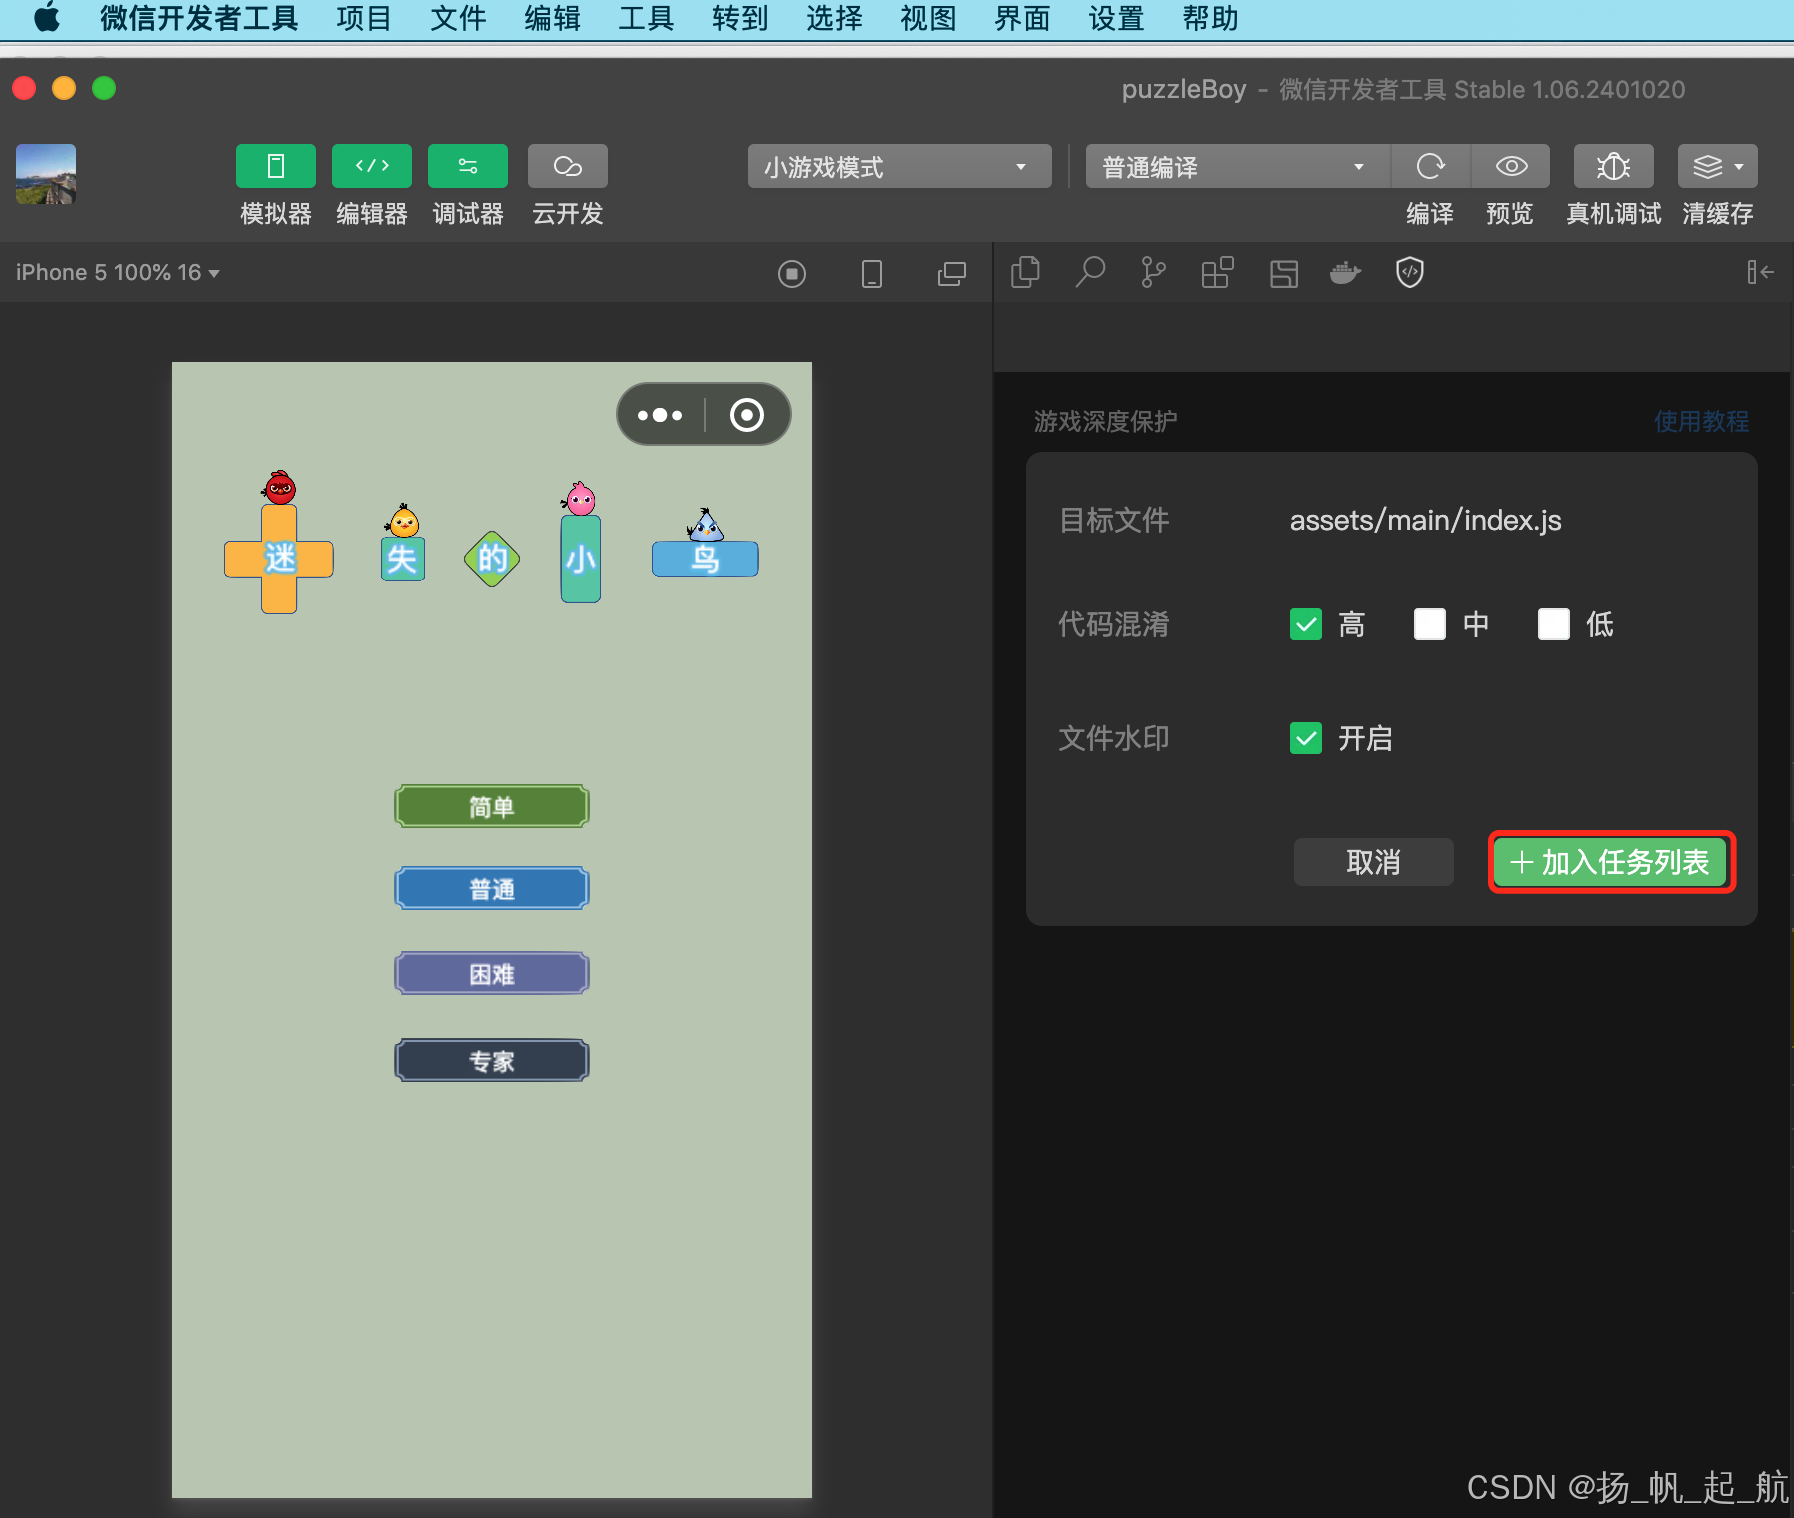The height and width of the screenshot is (1518, 1794).
Task: Click the 编译 compile refresh icon
Action: tap(1430, 166)
